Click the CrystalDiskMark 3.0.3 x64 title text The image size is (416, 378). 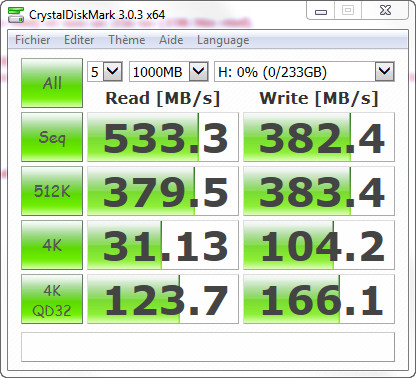[97, 15]
